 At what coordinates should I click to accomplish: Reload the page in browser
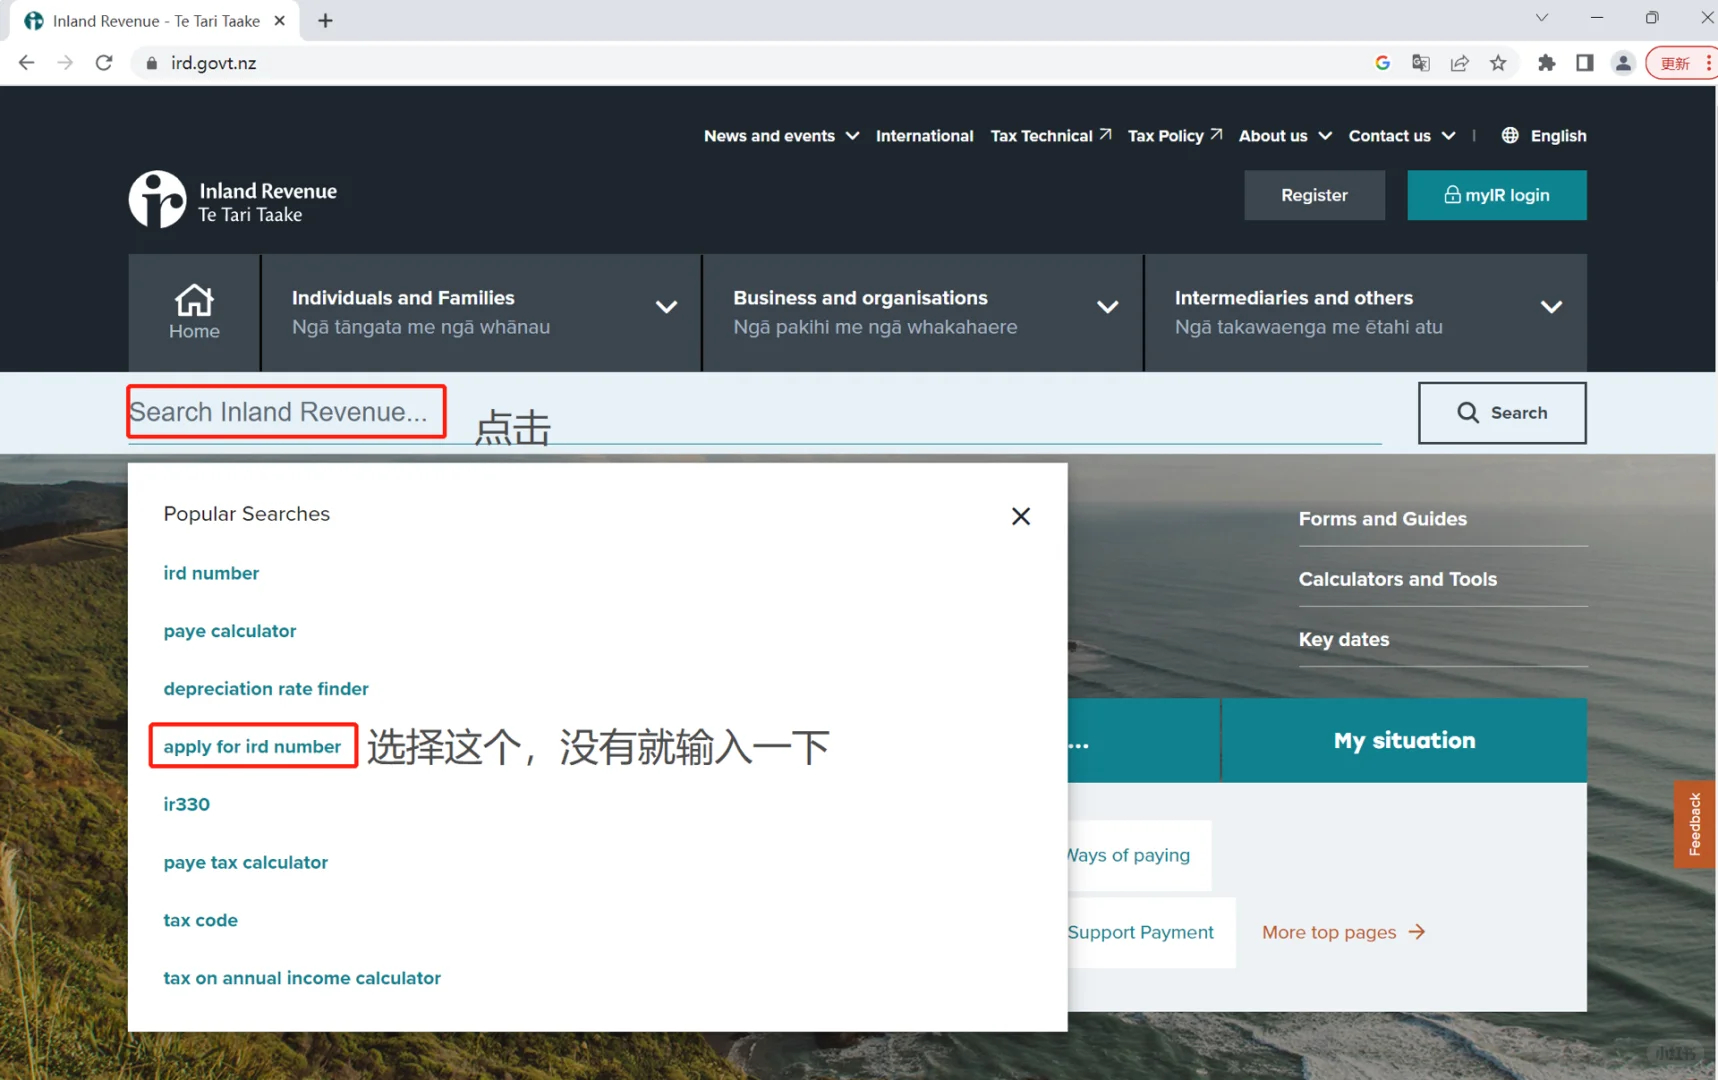104,63
